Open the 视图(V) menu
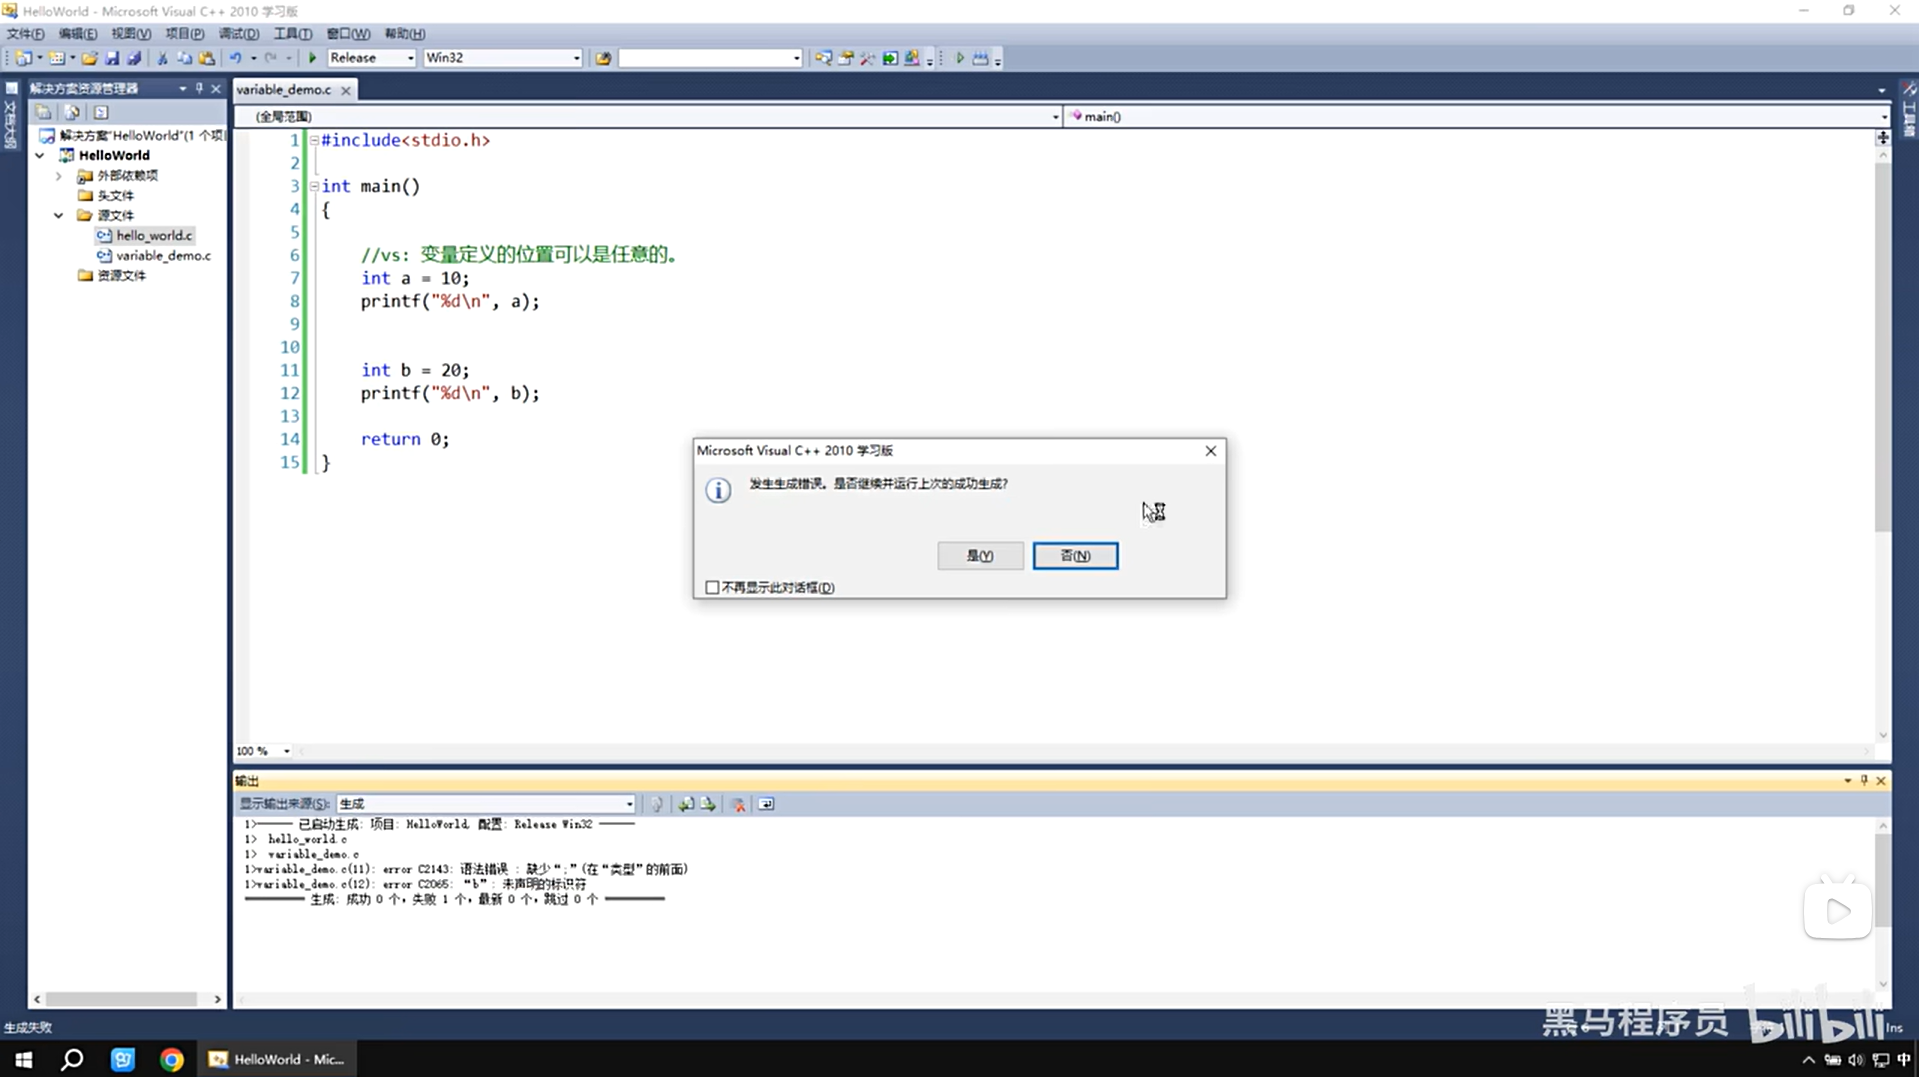The height and width of the screenshot is (1077, 1919). 131,33
